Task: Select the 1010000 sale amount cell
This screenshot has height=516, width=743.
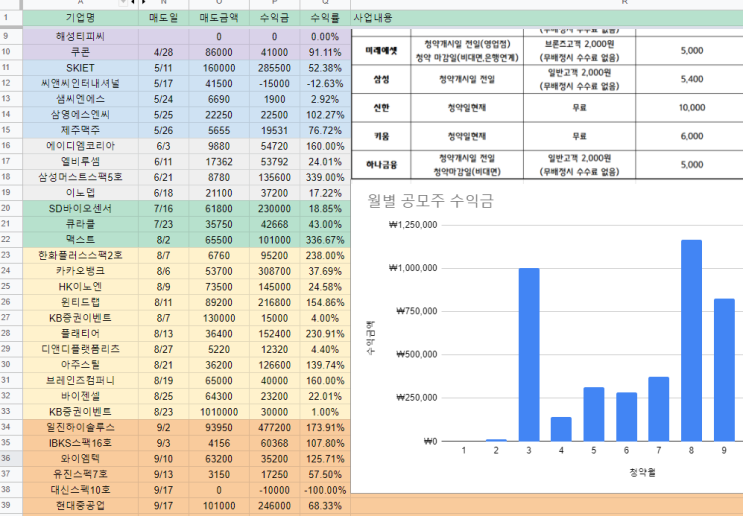Action: (x=219, y=412)
